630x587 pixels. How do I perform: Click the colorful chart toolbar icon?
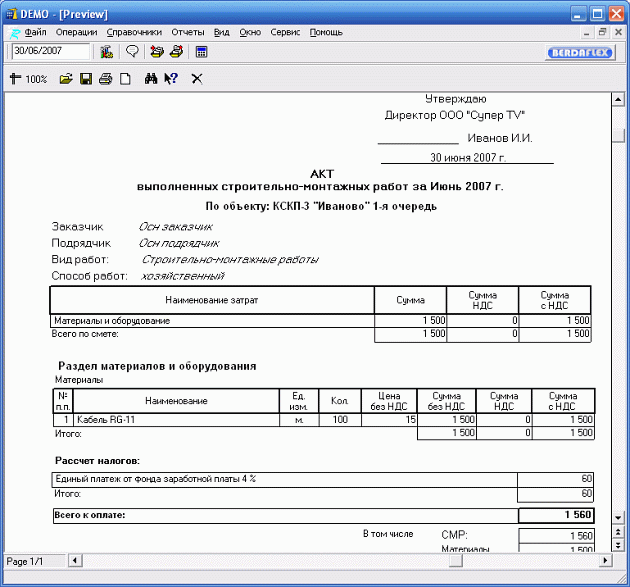tap(106, 51)
